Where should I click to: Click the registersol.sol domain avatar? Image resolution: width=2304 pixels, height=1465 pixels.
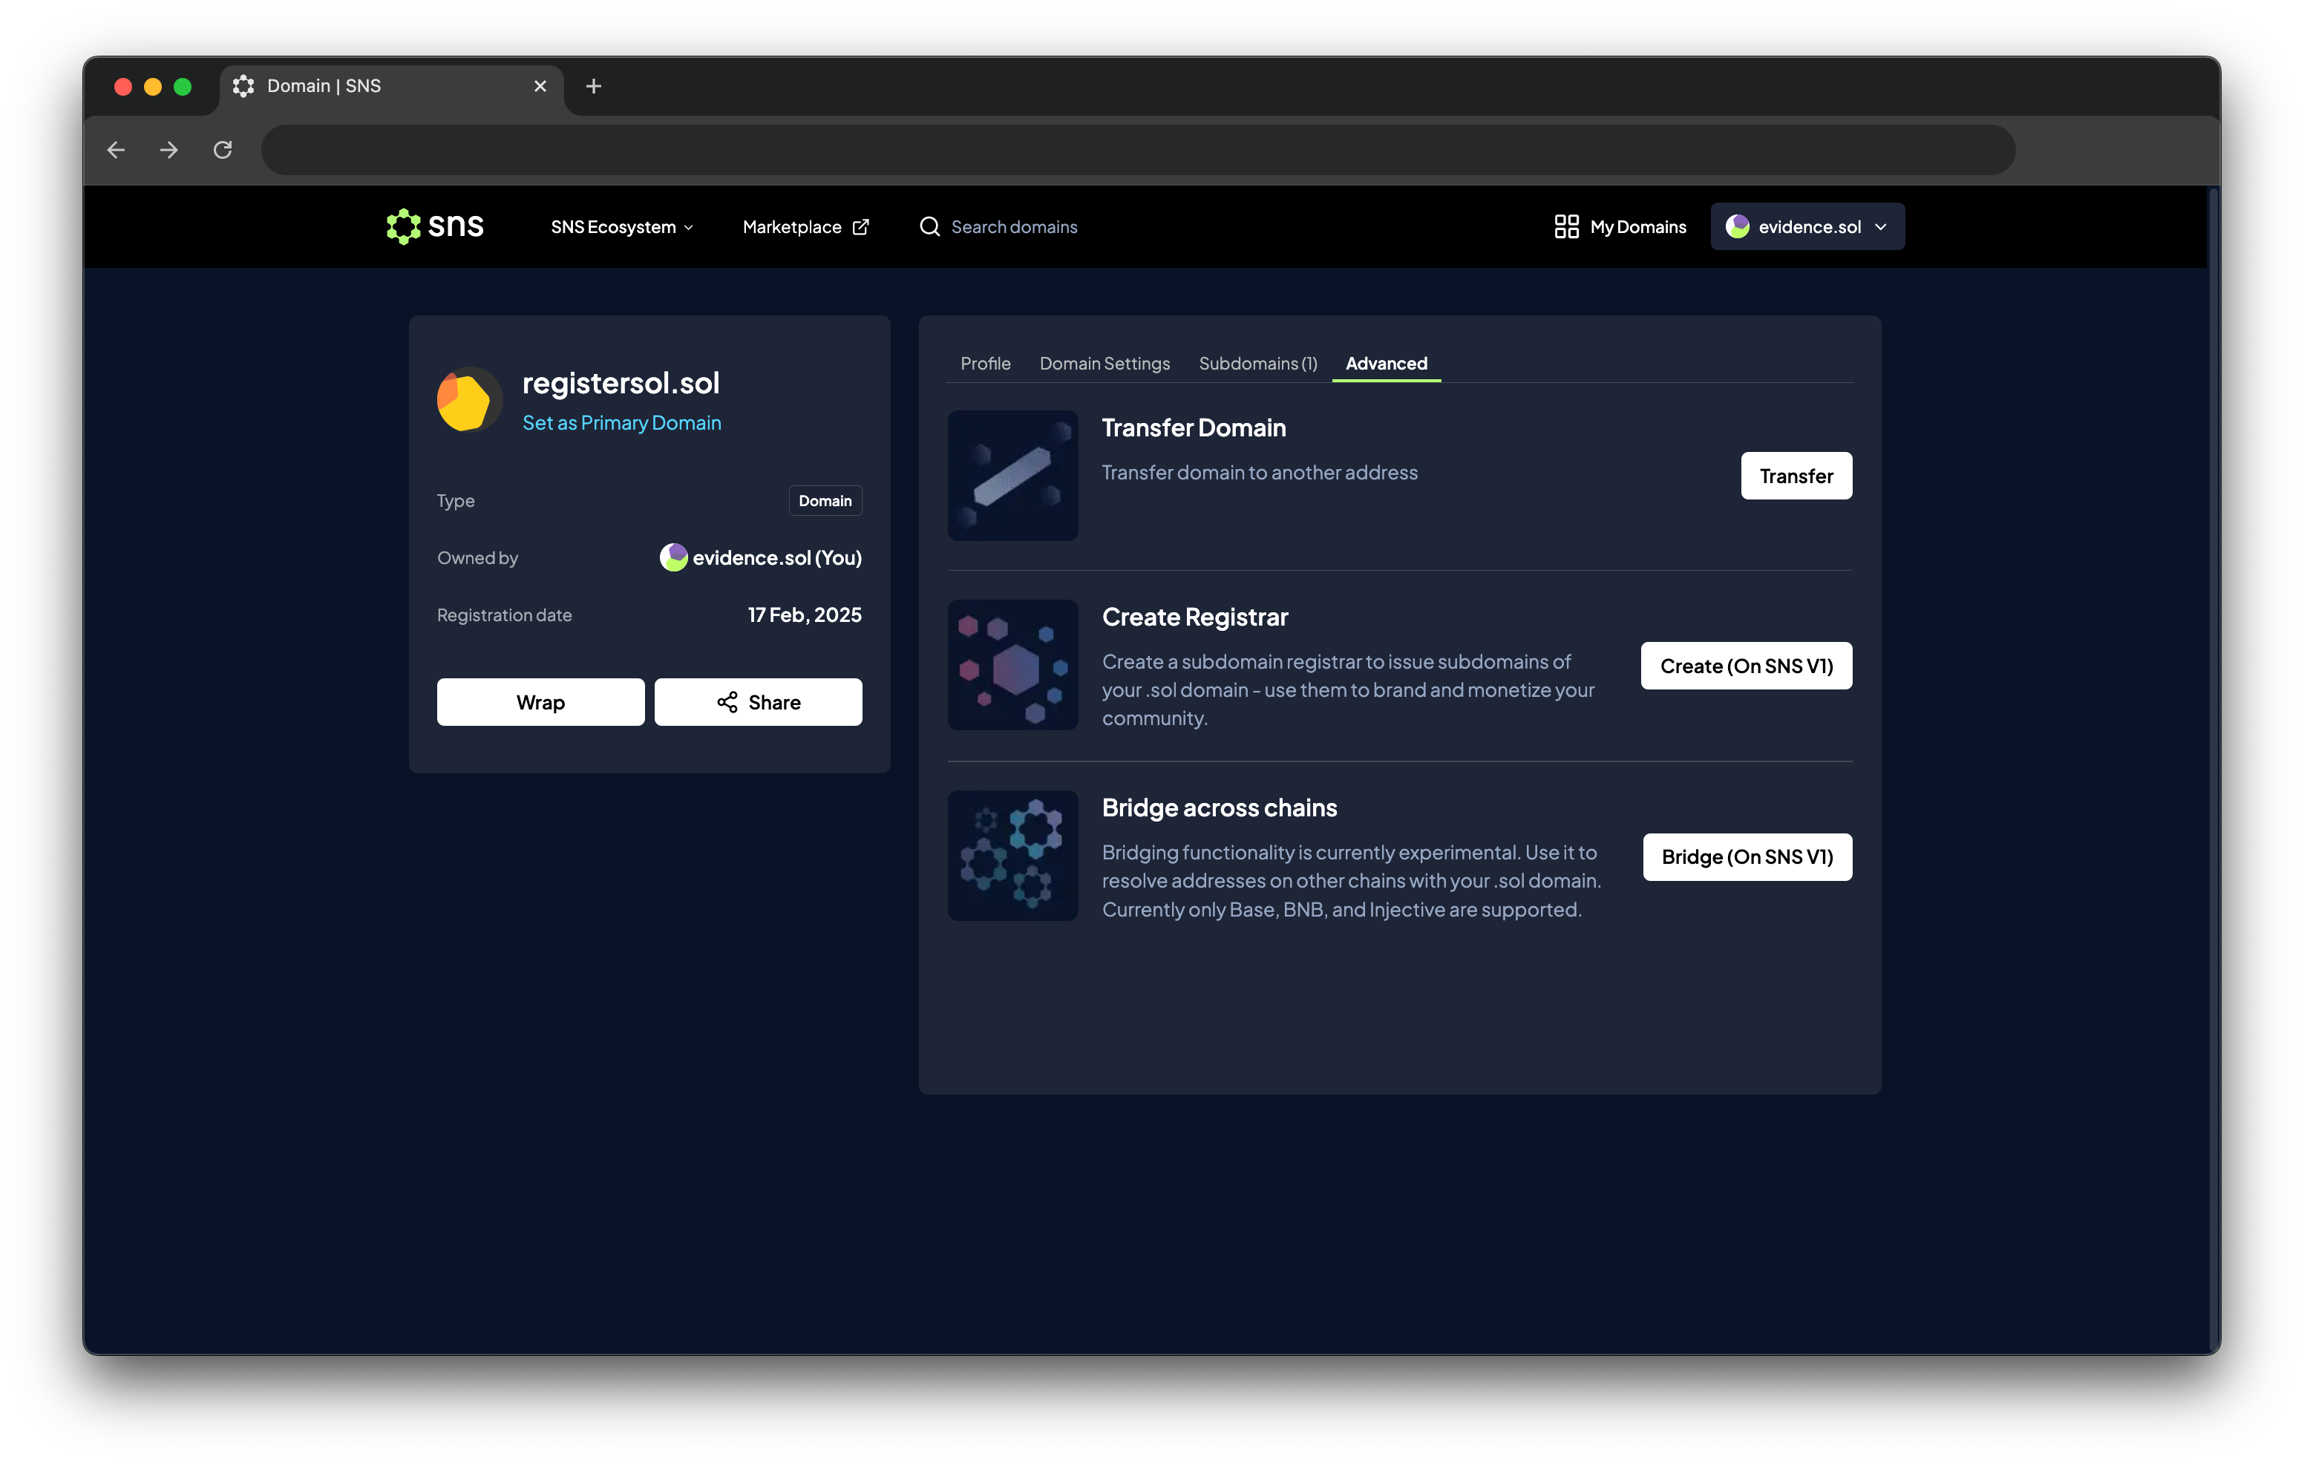[x=468, y=400]
